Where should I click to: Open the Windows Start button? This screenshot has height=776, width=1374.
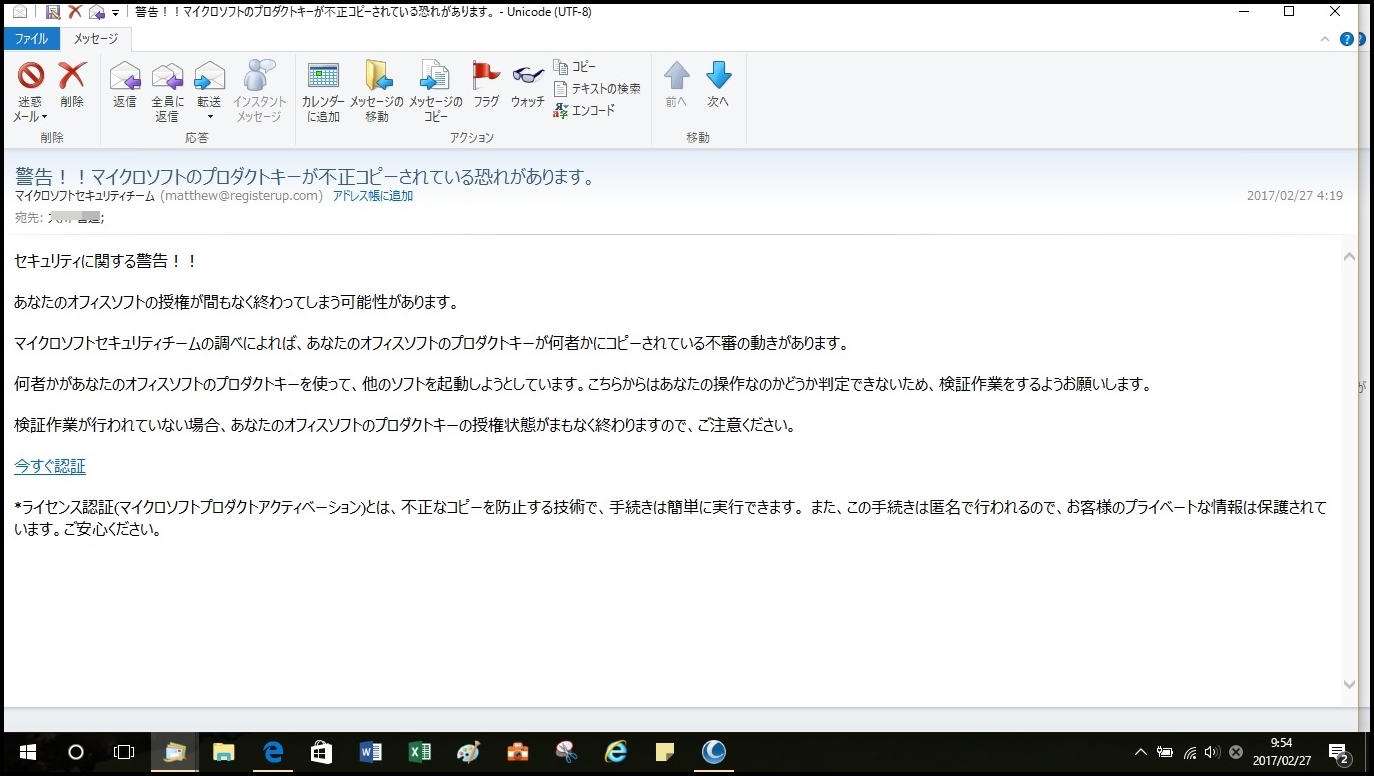27,752
